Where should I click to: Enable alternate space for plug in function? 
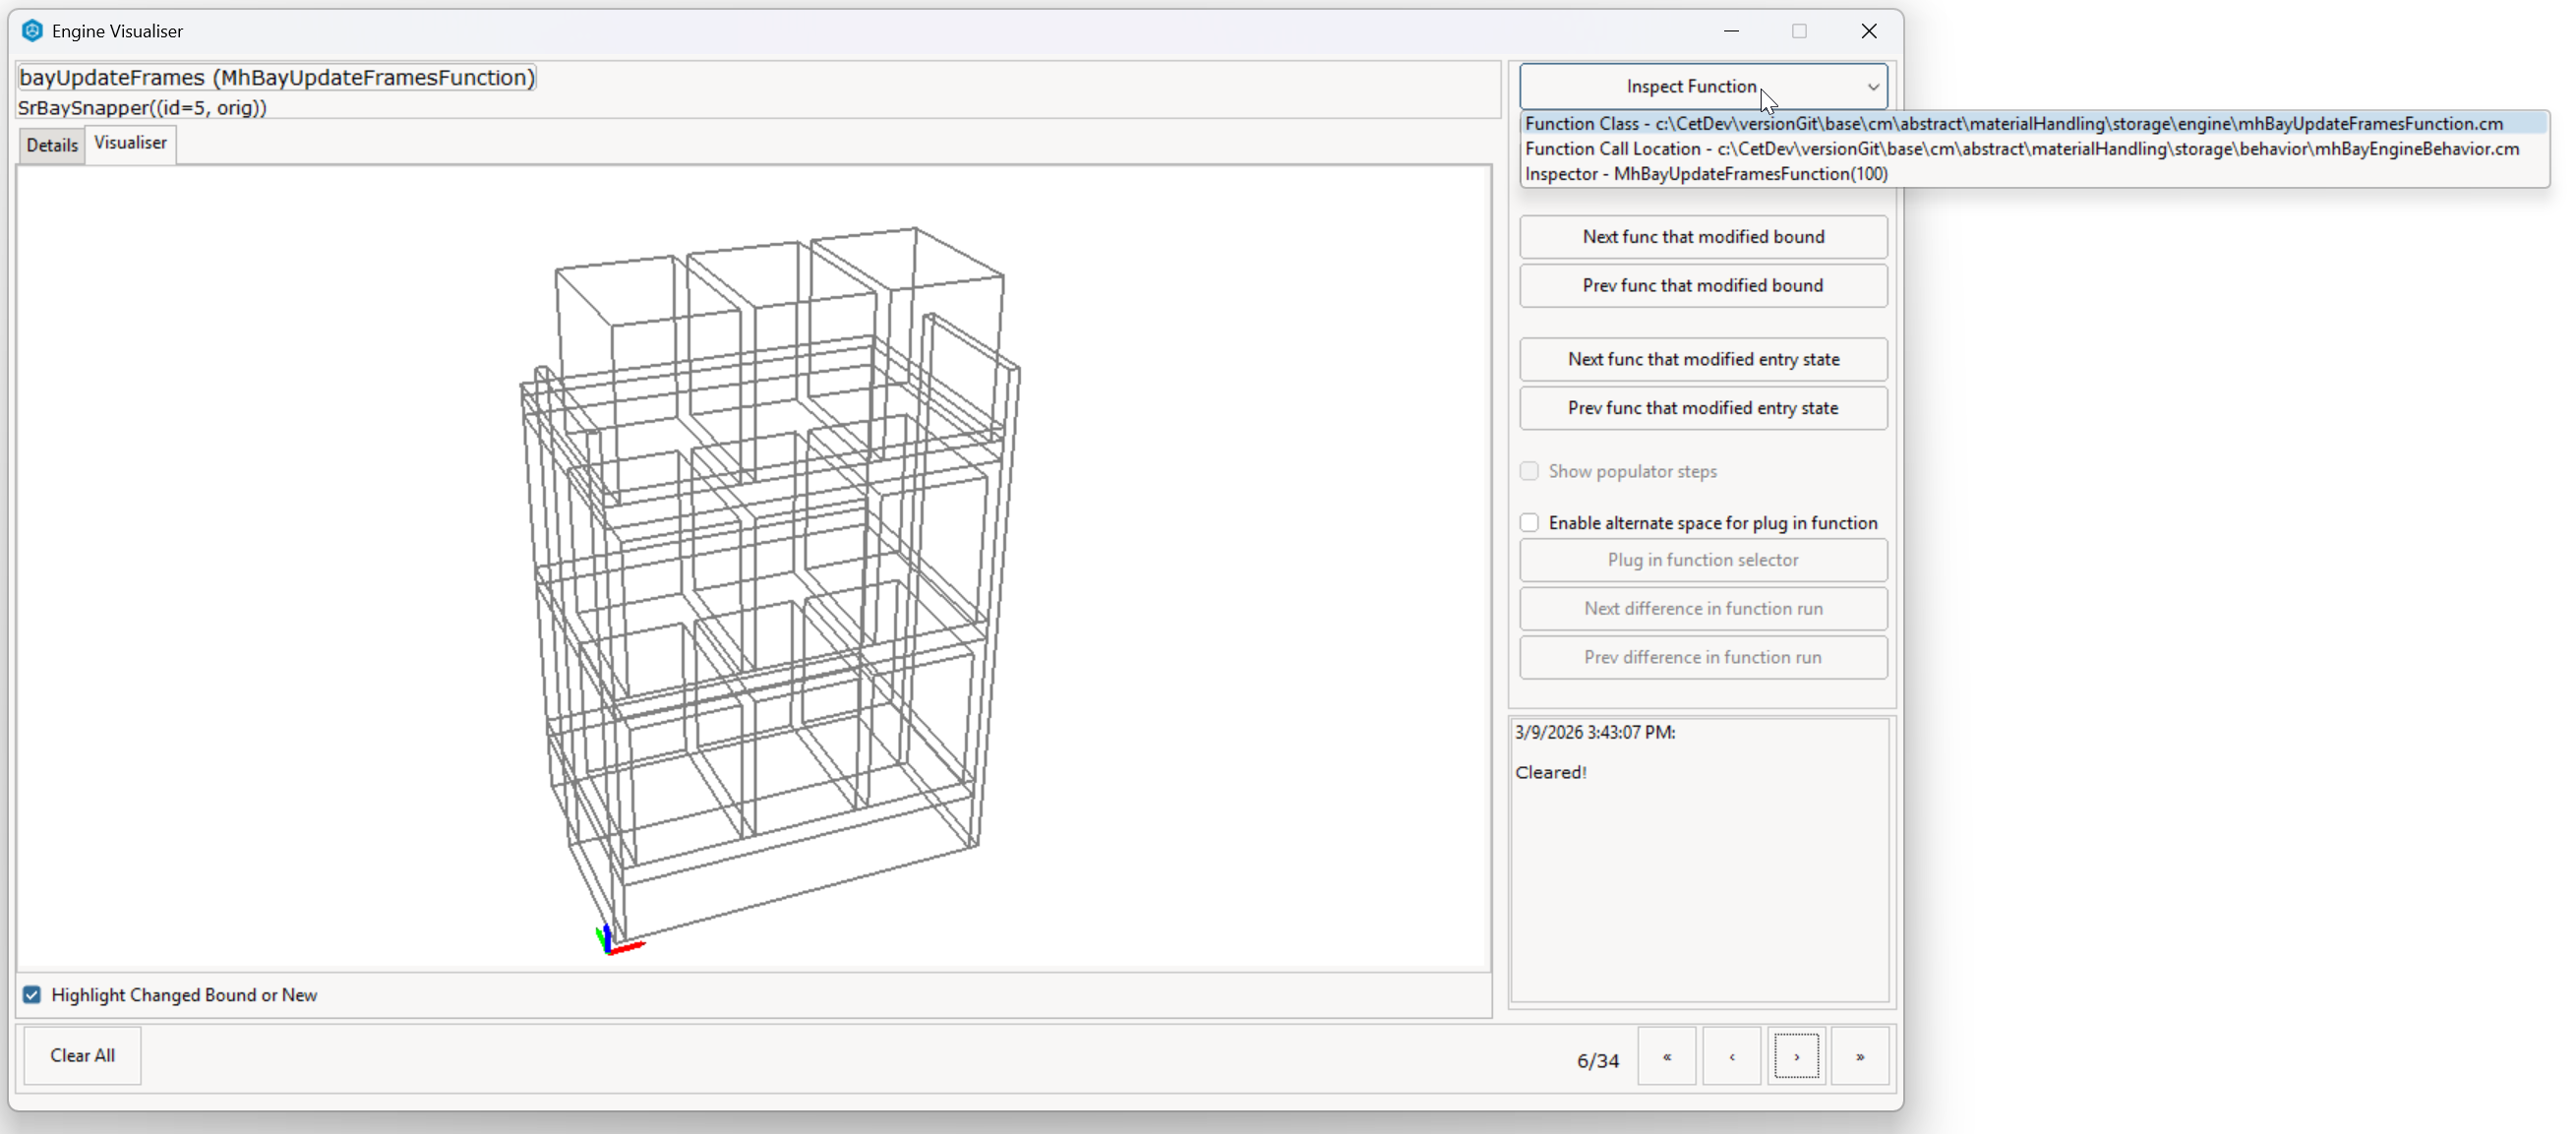point(1529,522)
